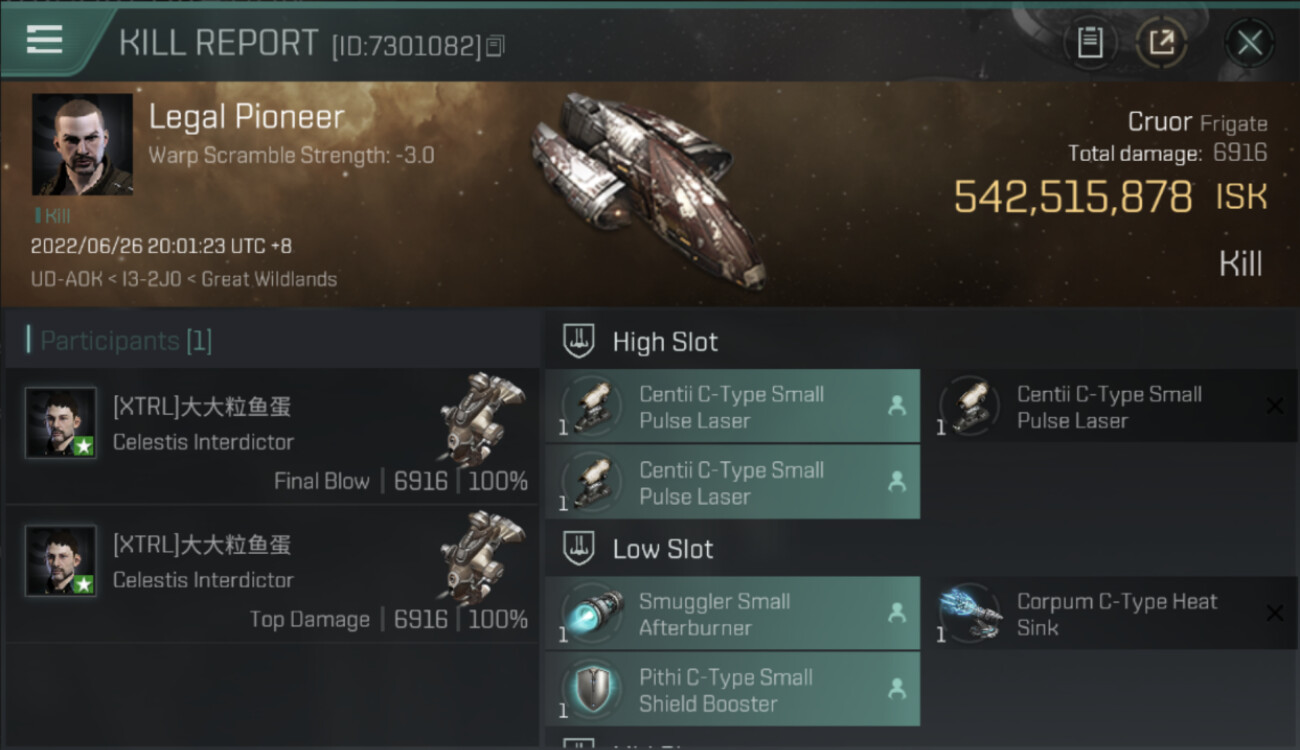Select the Cruor ship image
Image resolution: width=1300 pixels, height=750 pixels.
tap(648, 188)
